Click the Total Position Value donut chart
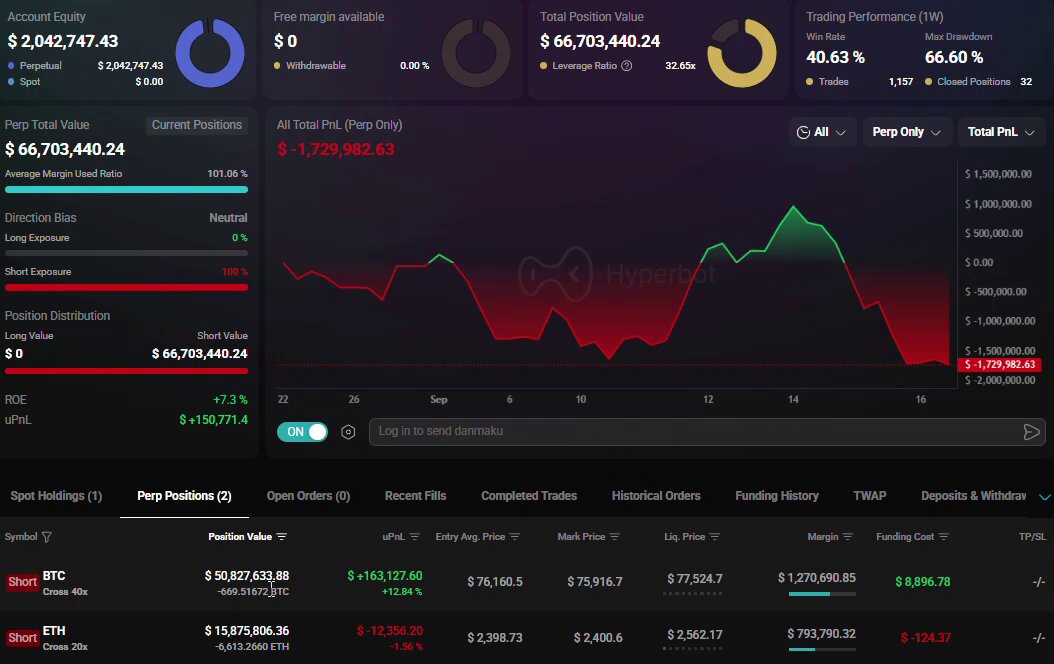Image resolution: width=1054 pixels, height=664 pixels. pyautogui.click(x=742, y=53)
